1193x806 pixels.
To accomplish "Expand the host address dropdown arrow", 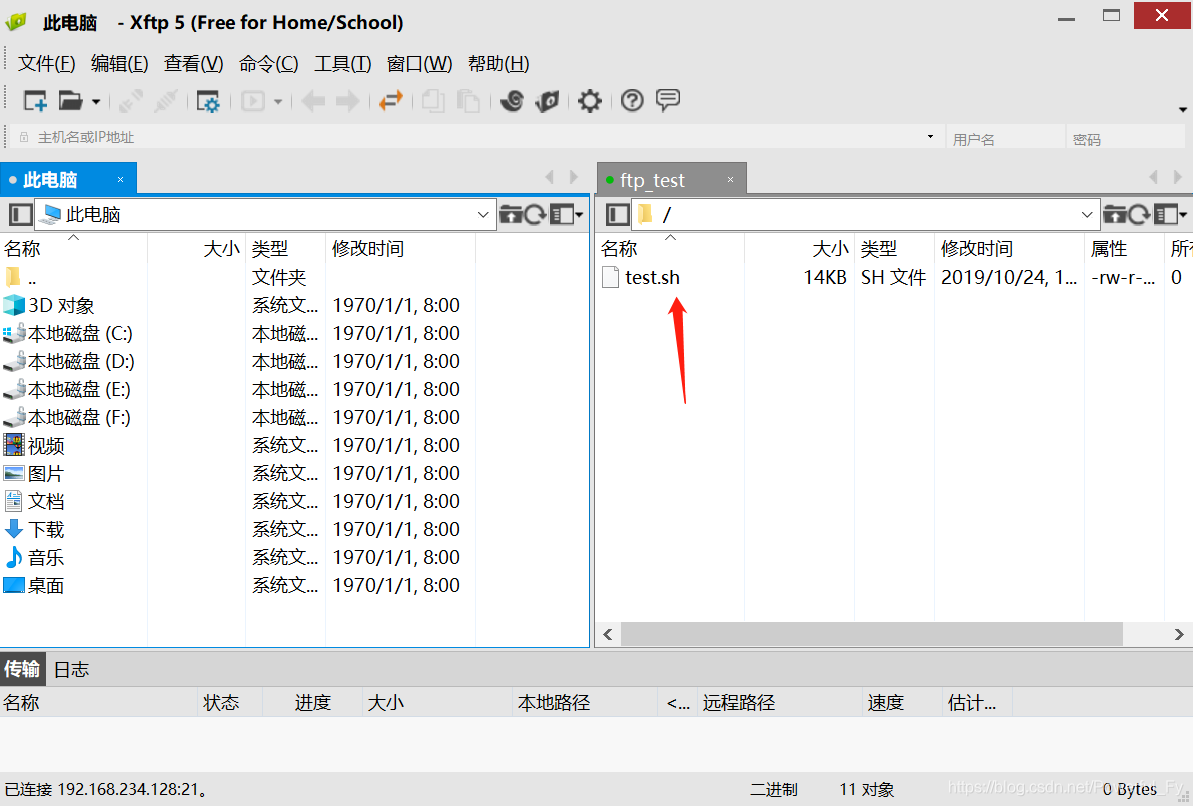I will [x=931, y=137].
